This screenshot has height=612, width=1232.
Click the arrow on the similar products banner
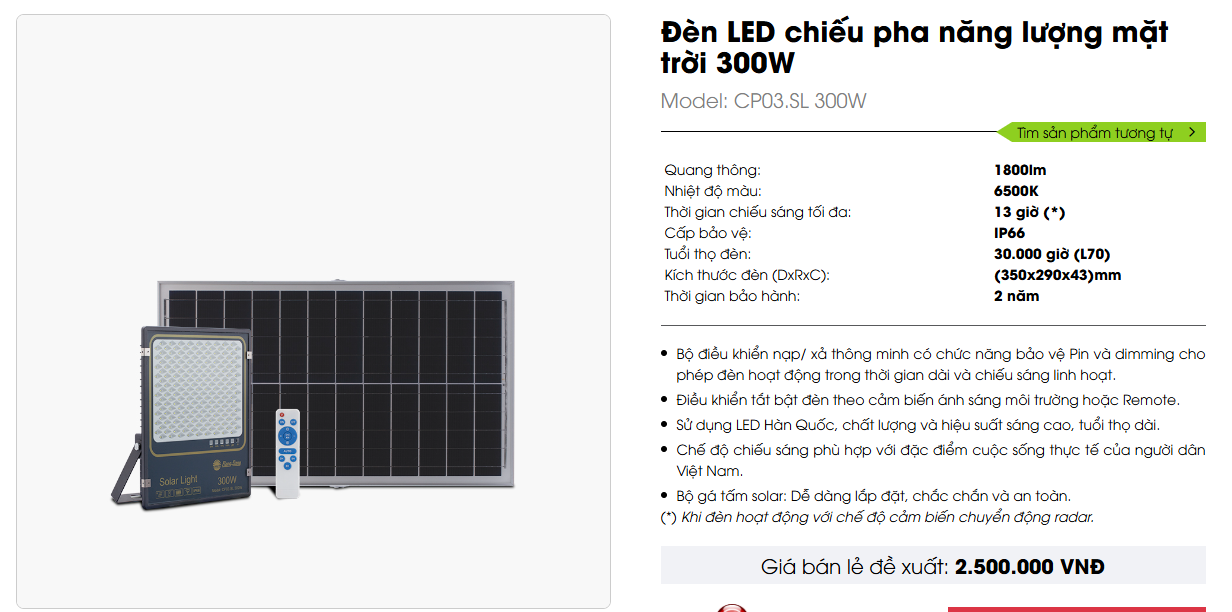coord(1192,132)
